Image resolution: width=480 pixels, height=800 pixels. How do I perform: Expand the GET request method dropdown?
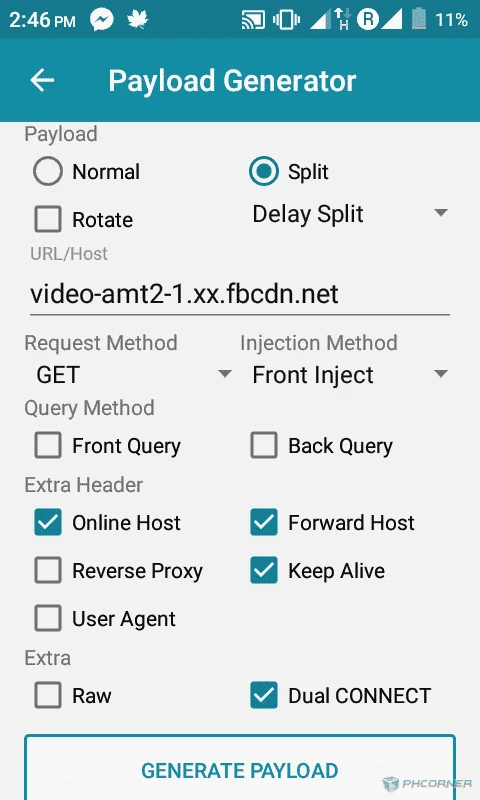(132, 374)
